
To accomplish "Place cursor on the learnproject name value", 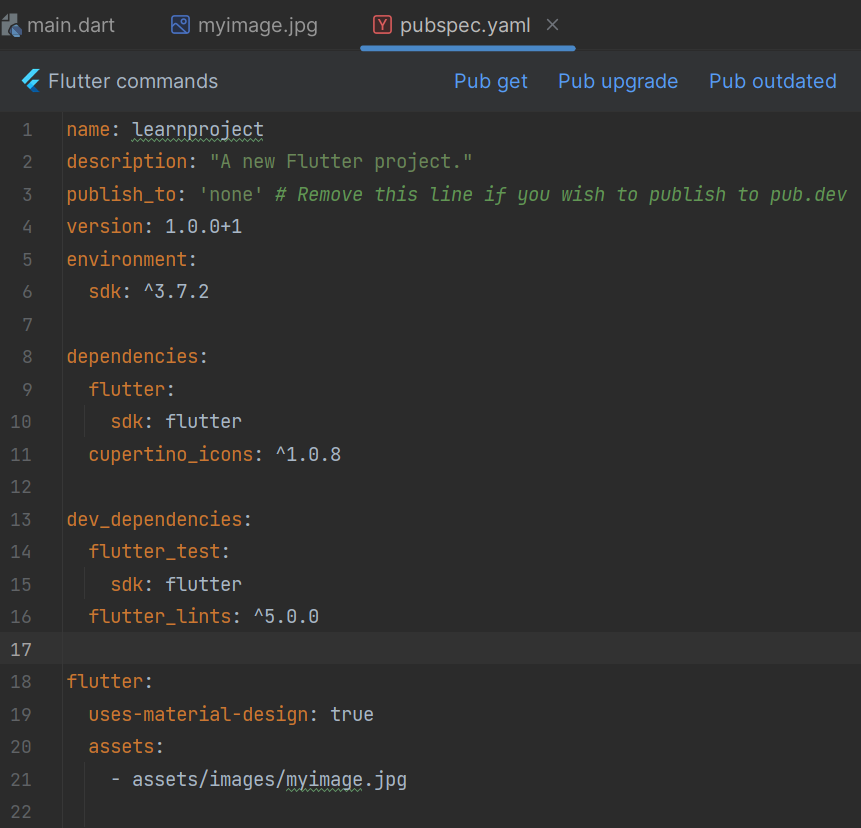I will 198,129.
